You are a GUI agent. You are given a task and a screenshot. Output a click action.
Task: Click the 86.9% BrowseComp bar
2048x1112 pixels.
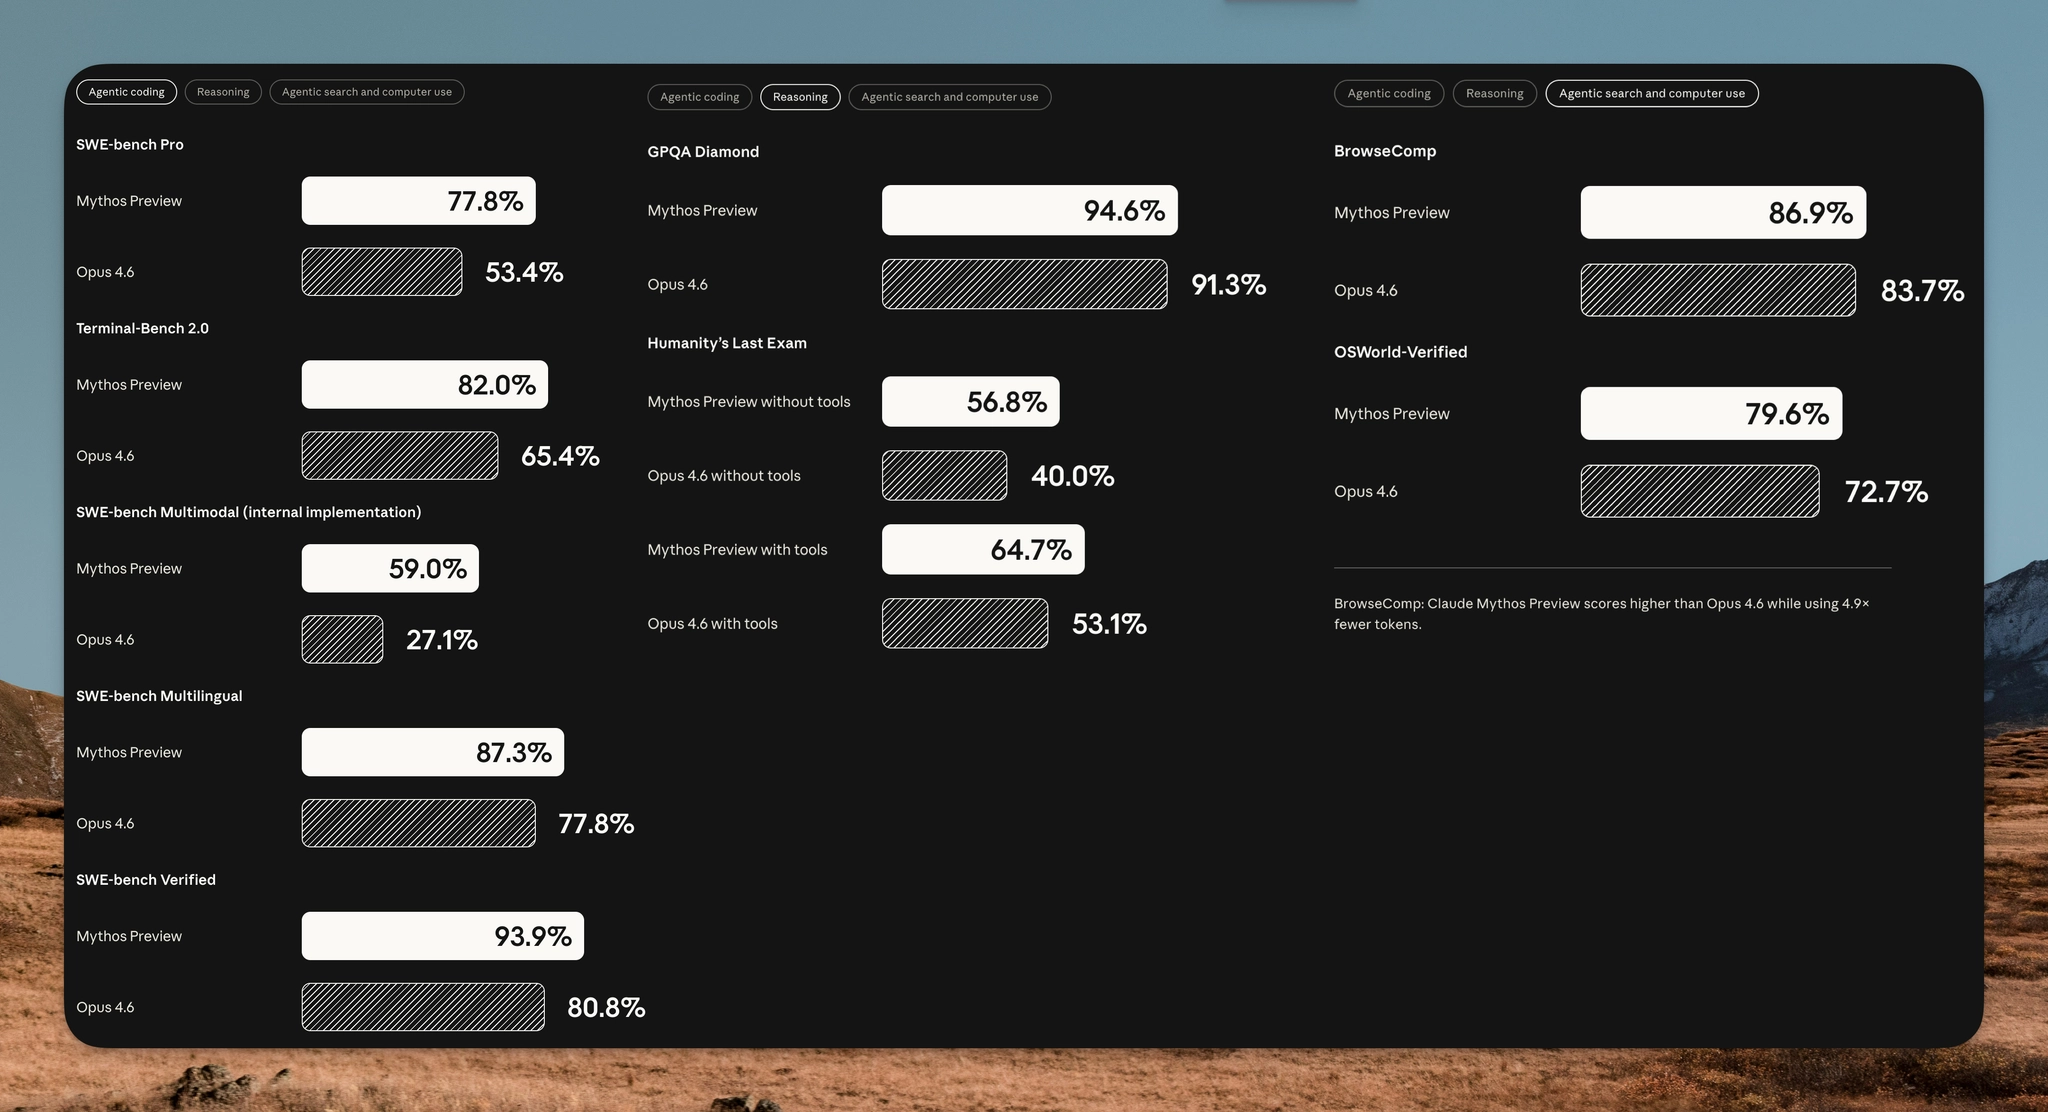[x=1722, y=212]
